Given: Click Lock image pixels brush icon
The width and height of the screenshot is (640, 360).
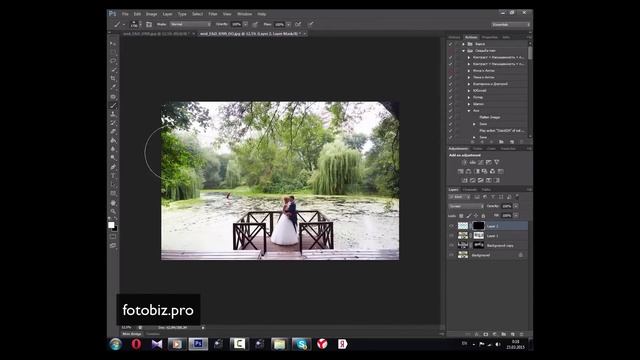Looking at the screenshot, I should pyautogui.click(x=469, y=216).
